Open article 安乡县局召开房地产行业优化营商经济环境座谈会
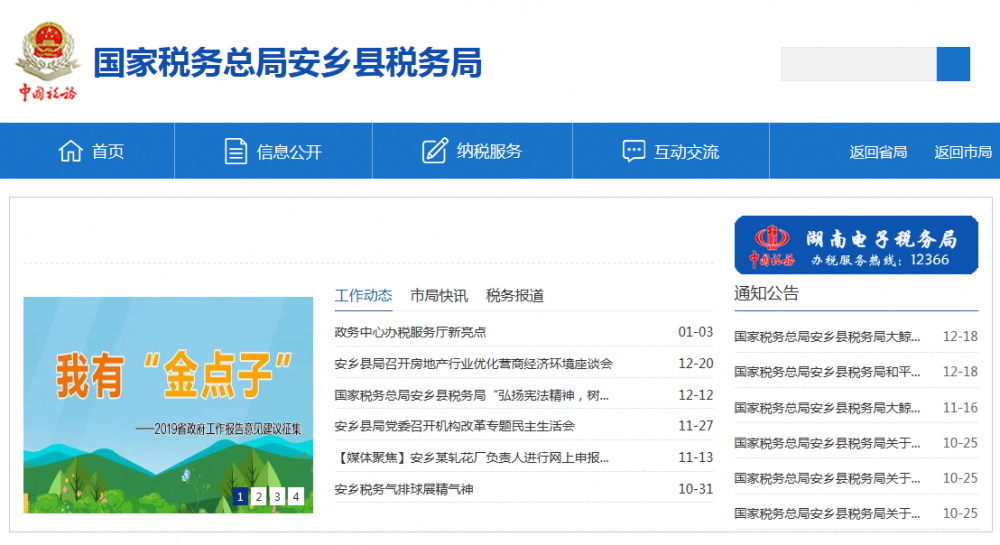This screenshot has height=545, width=1000. 473,364
